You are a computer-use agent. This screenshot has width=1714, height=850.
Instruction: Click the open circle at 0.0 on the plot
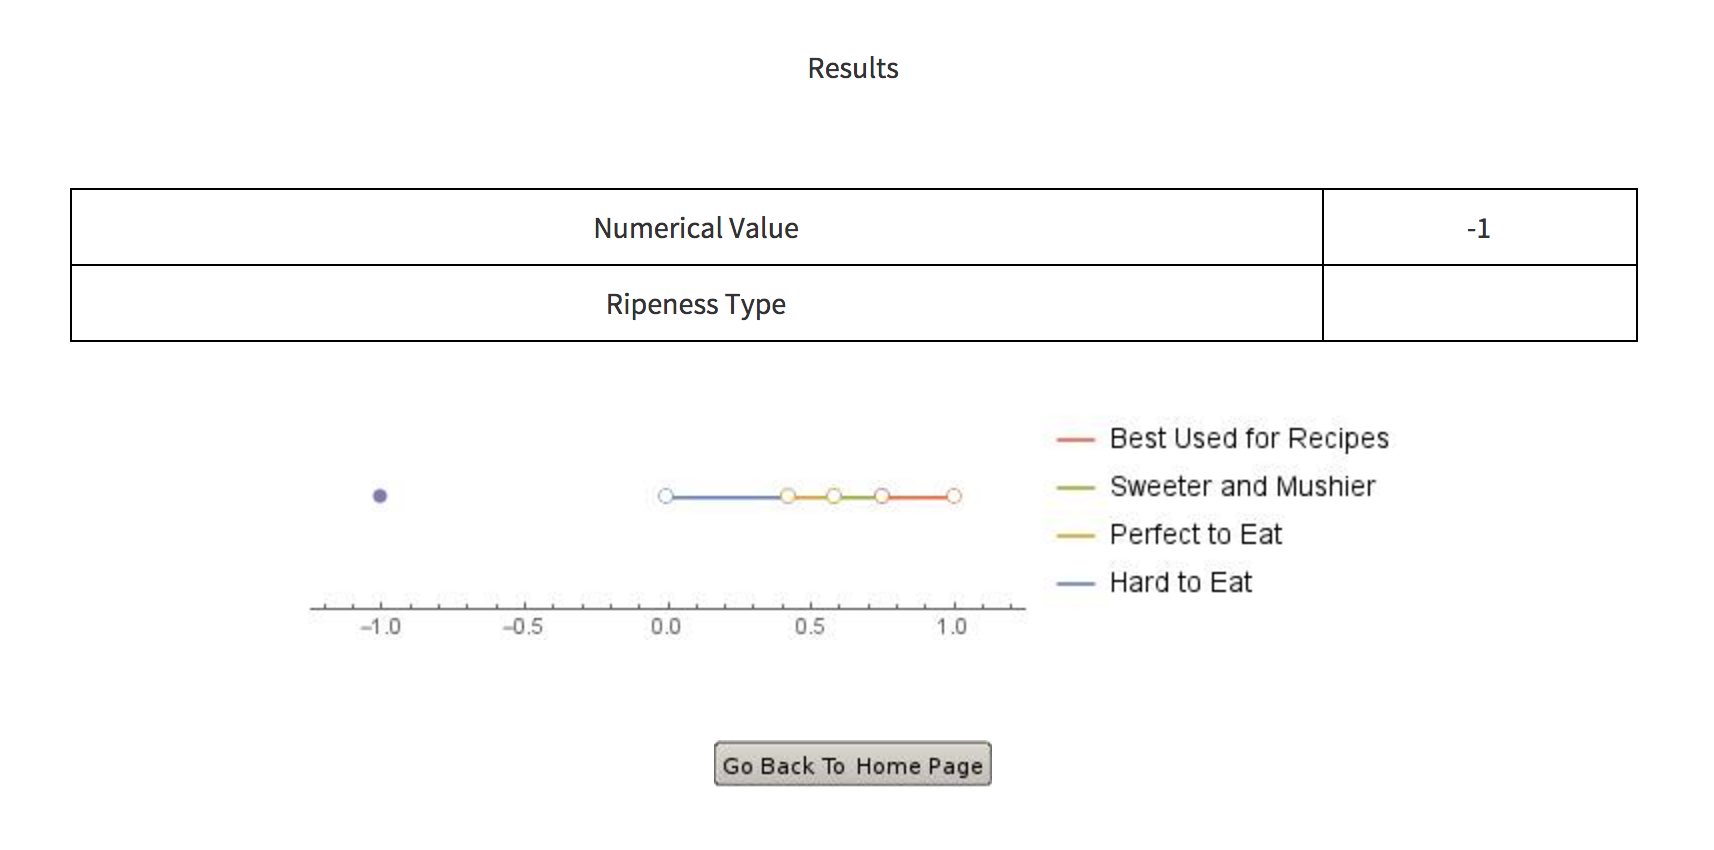[x=666, y=496]
